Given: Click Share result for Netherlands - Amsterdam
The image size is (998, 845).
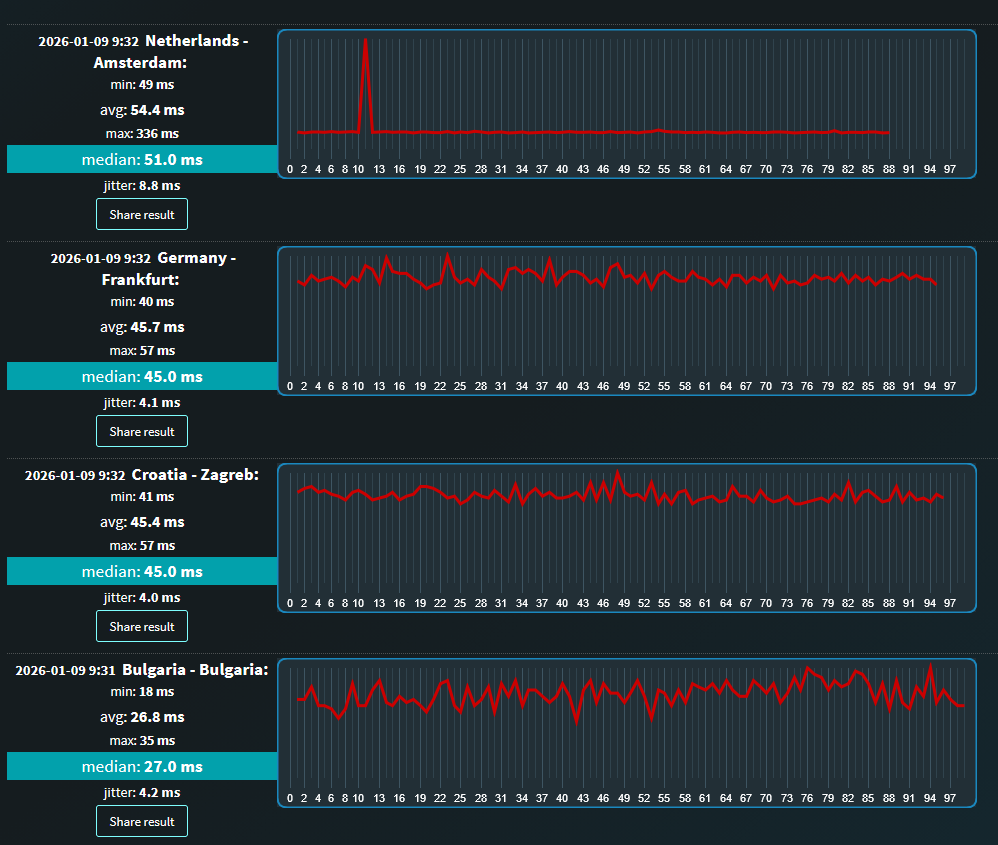Looking at the screenshot, I should (142, 214).
